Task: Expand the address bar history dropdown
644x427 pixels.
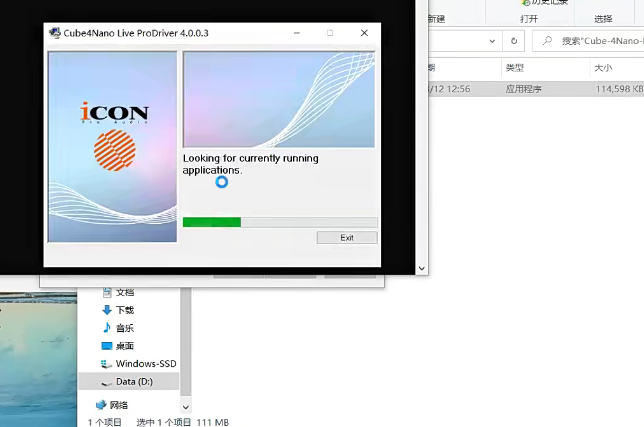Action: [x=492, y=41]
